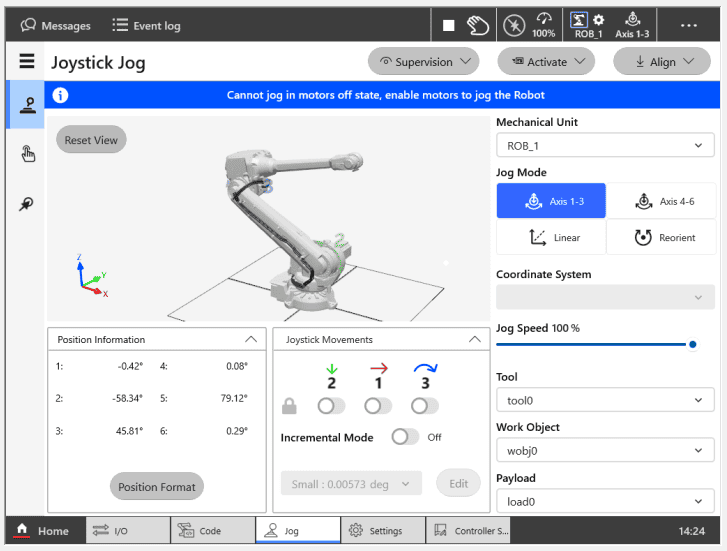The image size is (727, 551).
Task: Expand the Mechanical Unit ROB_1 dropdown
Action: click(x=603, y=146)
